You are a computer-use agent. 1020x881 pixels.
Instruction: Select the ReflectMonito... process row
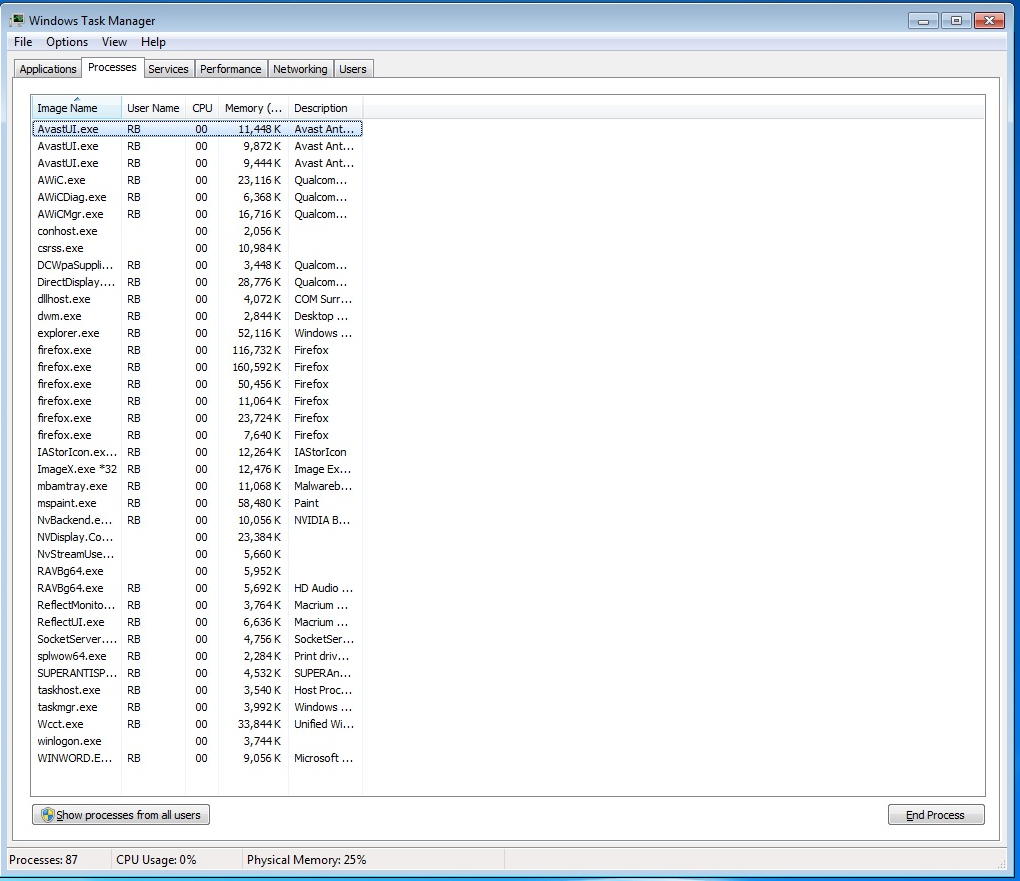pos(197,605)
